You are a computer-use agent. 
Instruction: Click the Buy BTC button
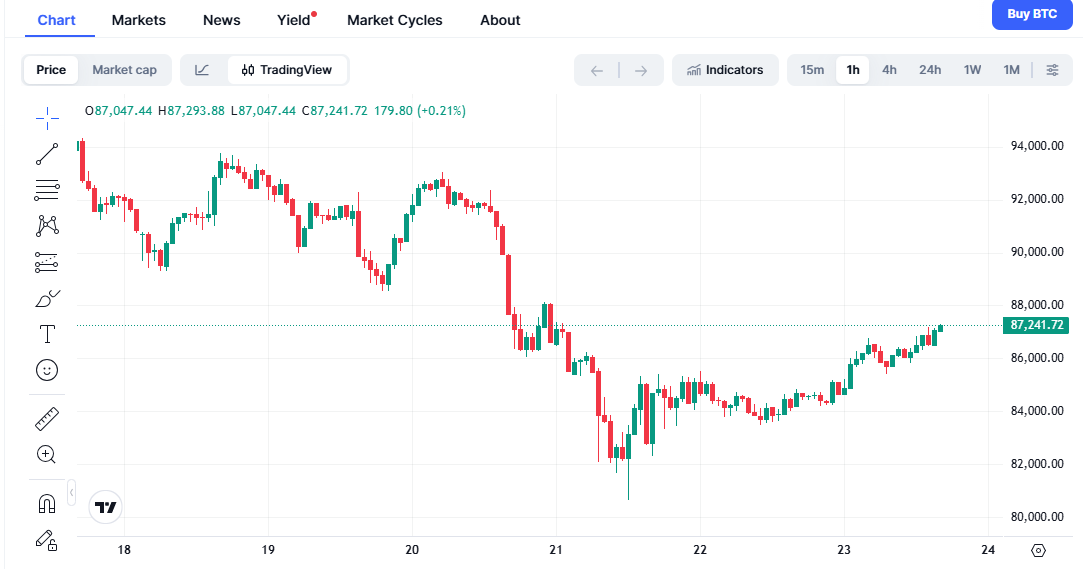coord(1031,14)
